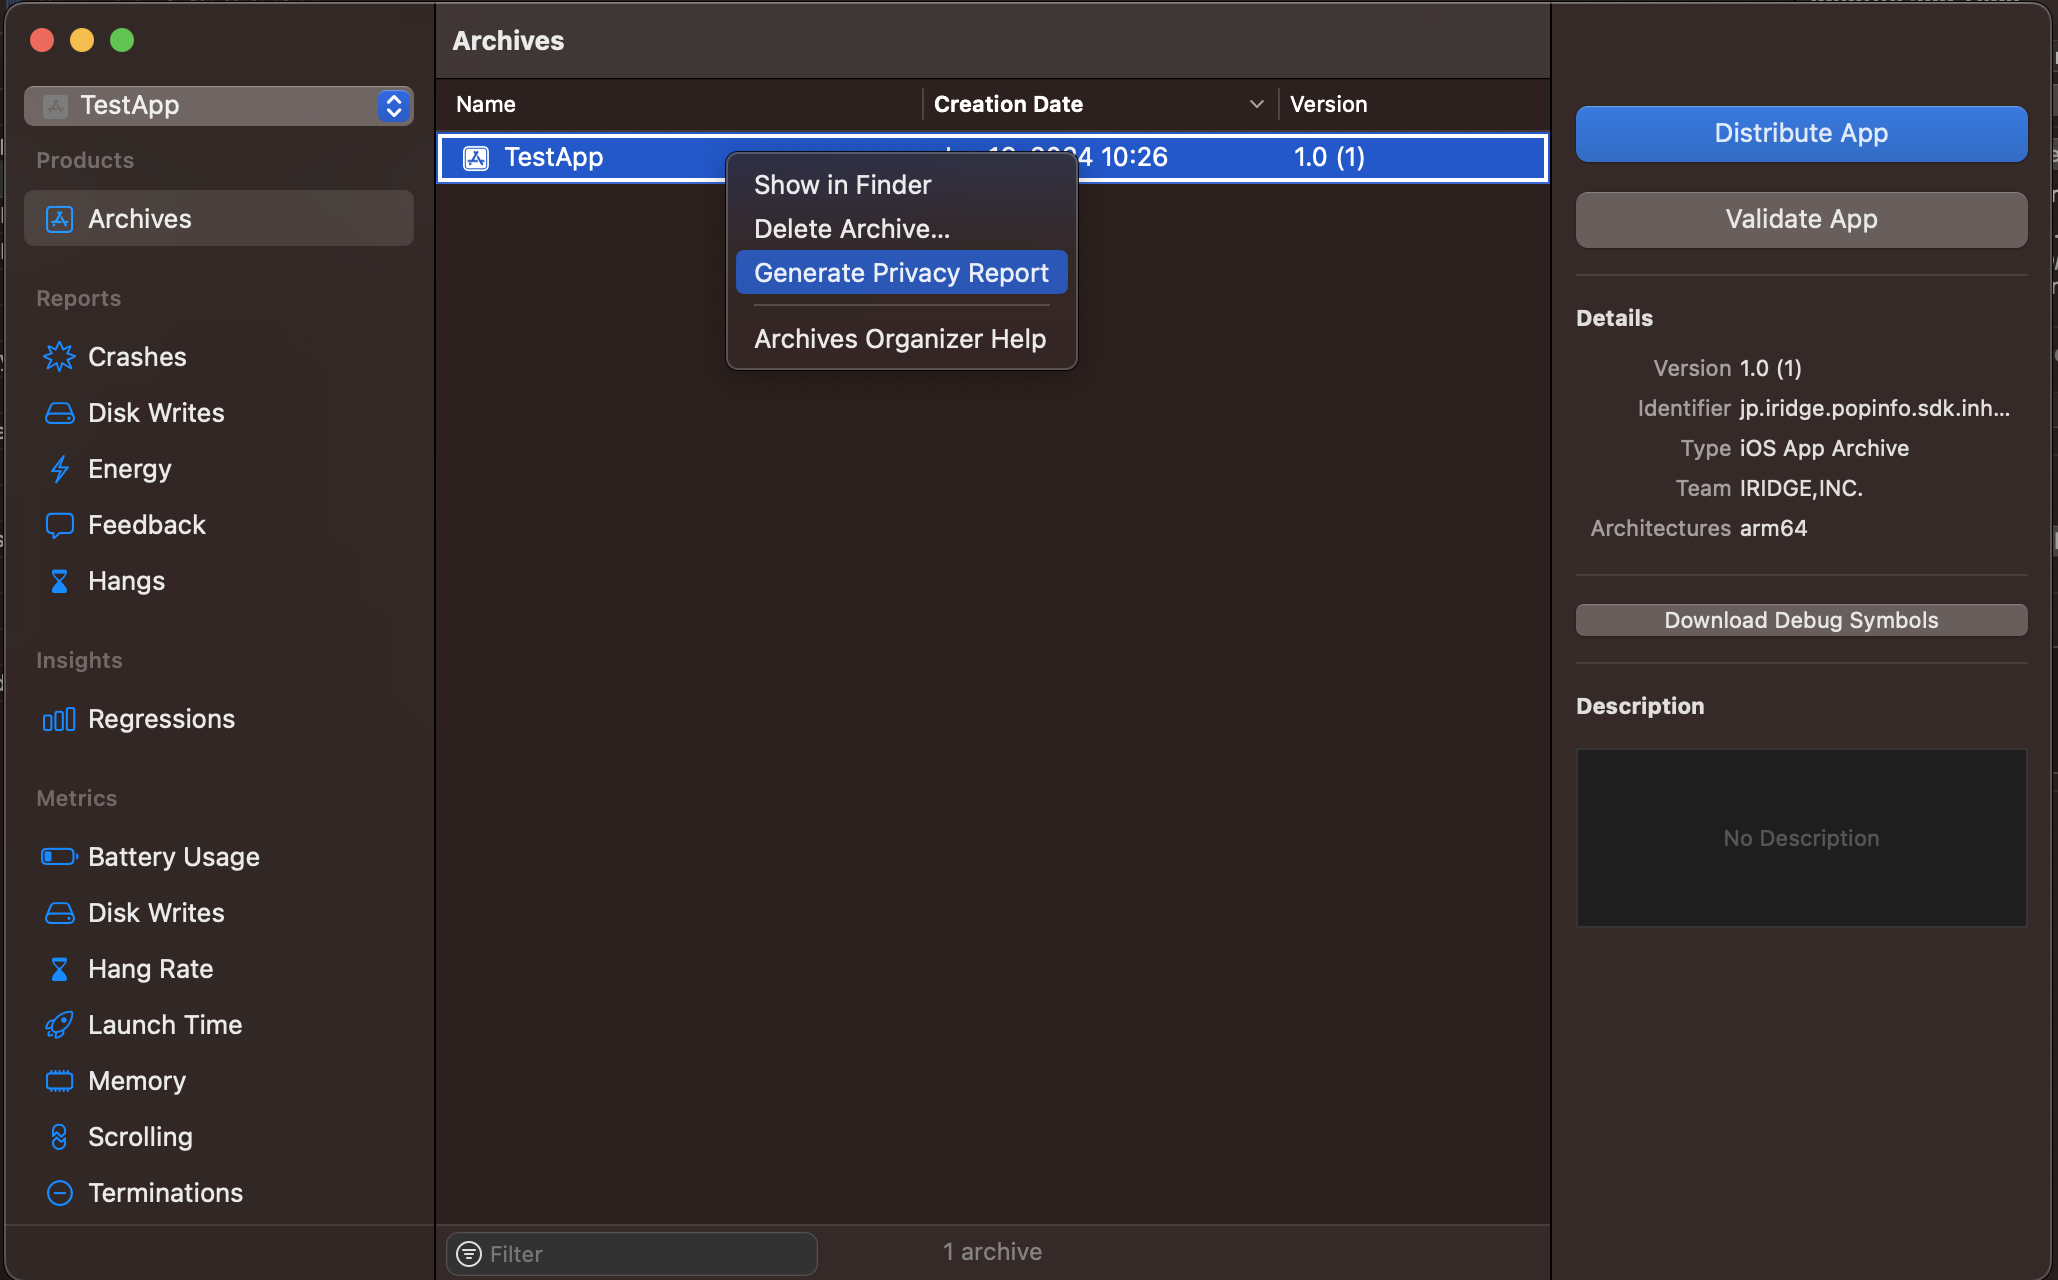Click the Feedback speech bubble icon
This screenshot has width=2058, height=1280.
point(59,525)
